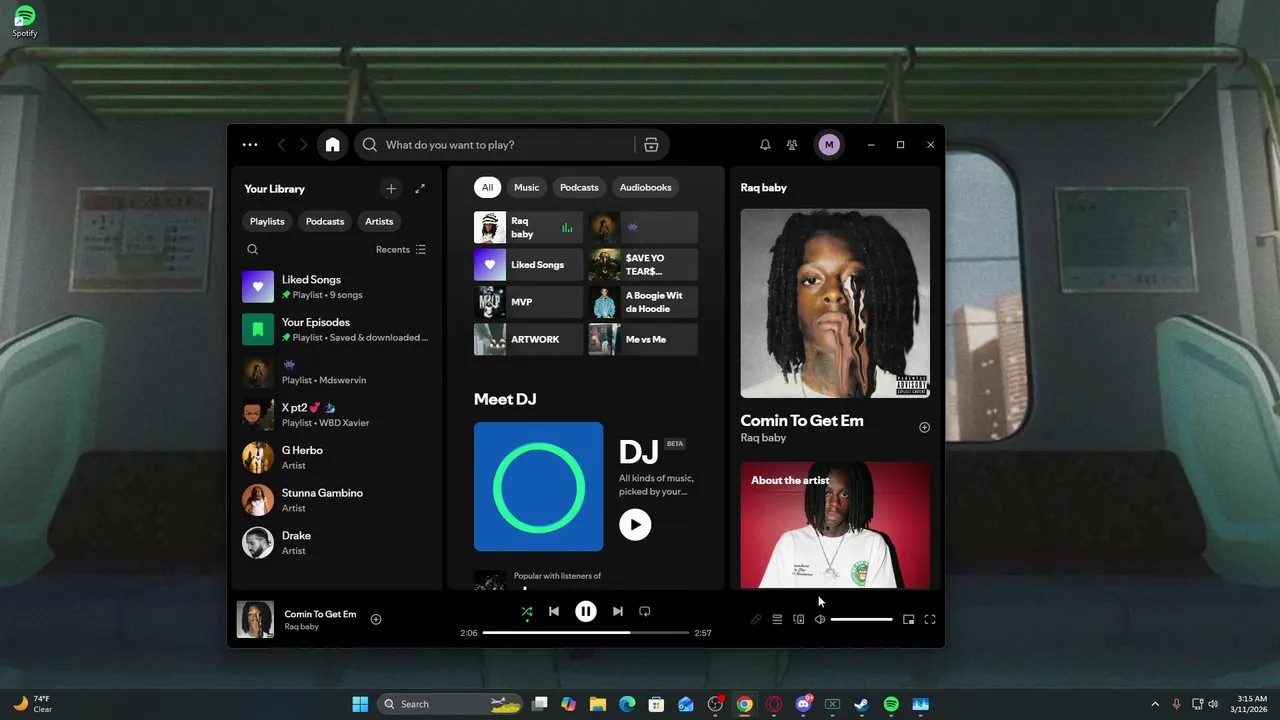Image resolution: width=1280 pixels, height=720 pixels.
Task: Filter library by Playlists chip
Action: (x=267, y=221)
